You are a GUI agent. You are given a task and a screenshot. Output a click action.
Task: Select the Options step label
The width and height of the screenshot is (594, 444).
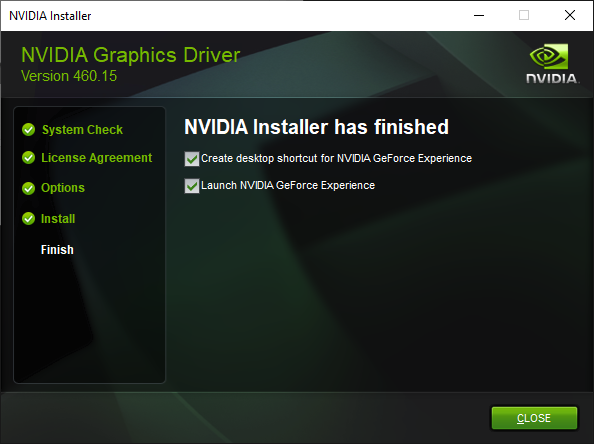click(63, 188)
